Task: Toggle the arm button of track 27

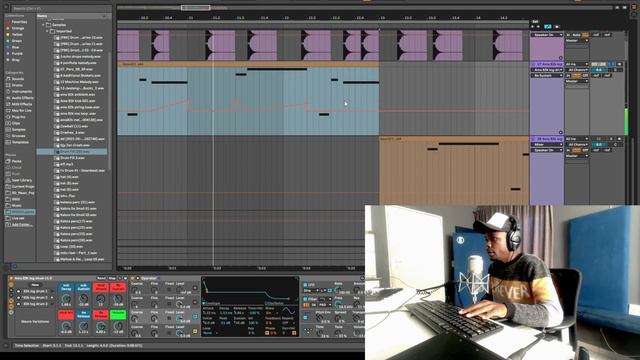Action: [620, 64]
